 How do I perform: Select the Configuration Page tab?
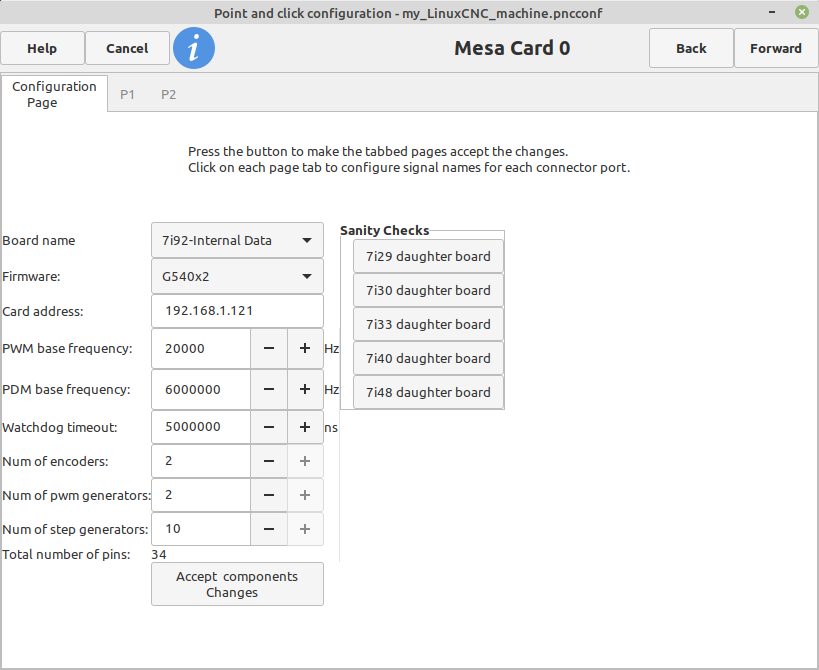coord(54,94)
